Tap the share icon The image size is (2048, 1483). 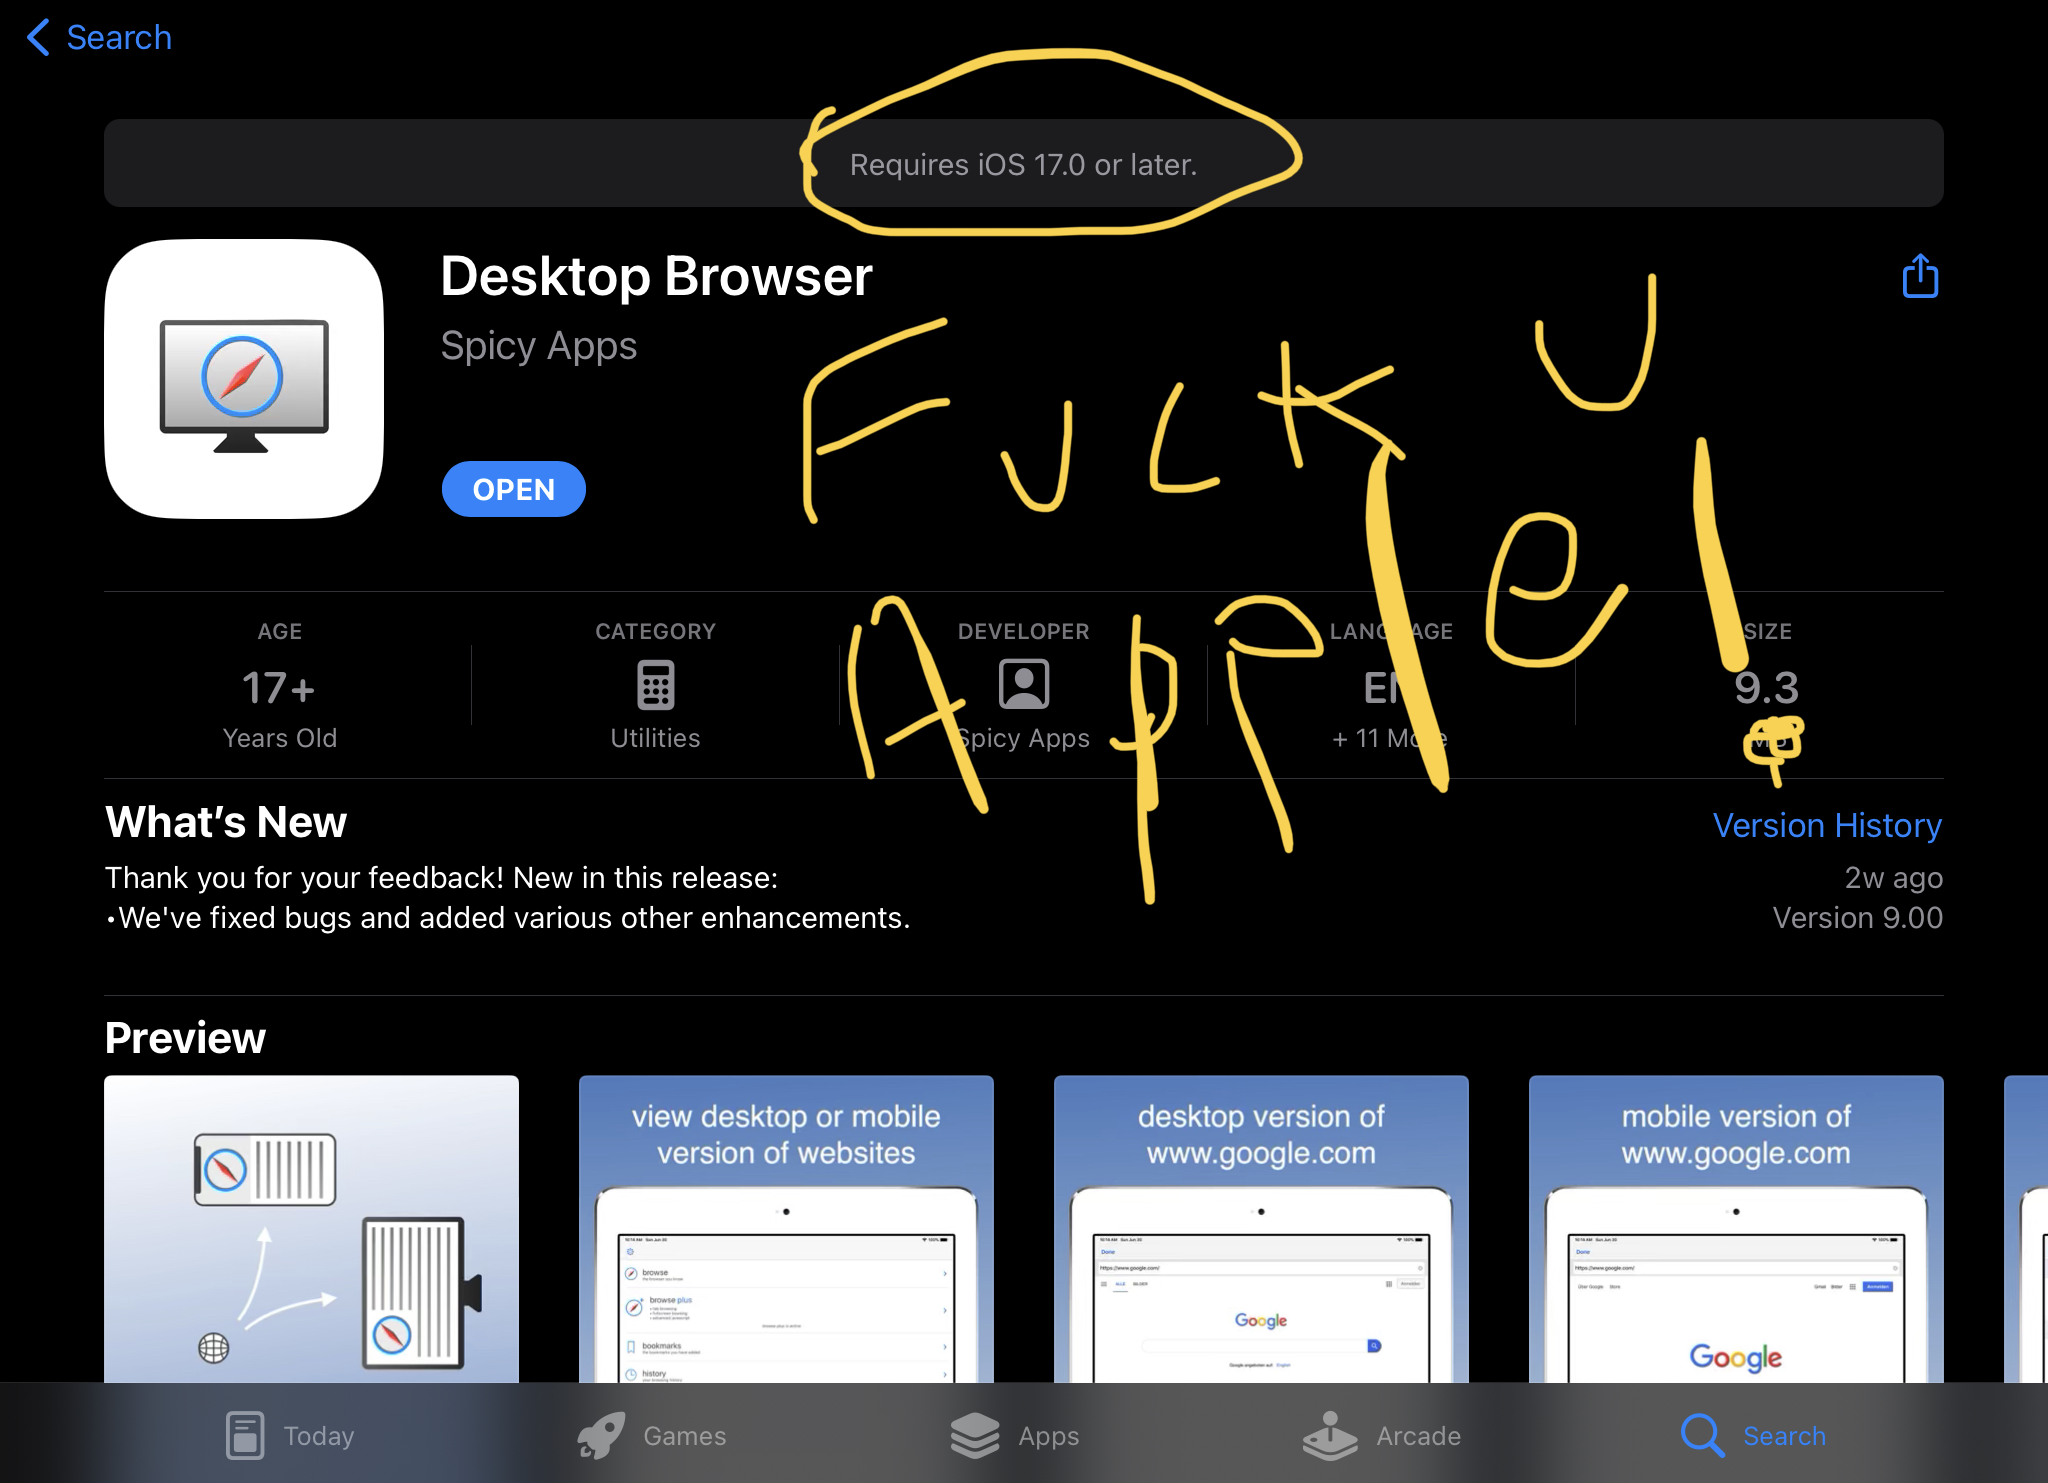pyautogui.click(x=1919, y=276)
